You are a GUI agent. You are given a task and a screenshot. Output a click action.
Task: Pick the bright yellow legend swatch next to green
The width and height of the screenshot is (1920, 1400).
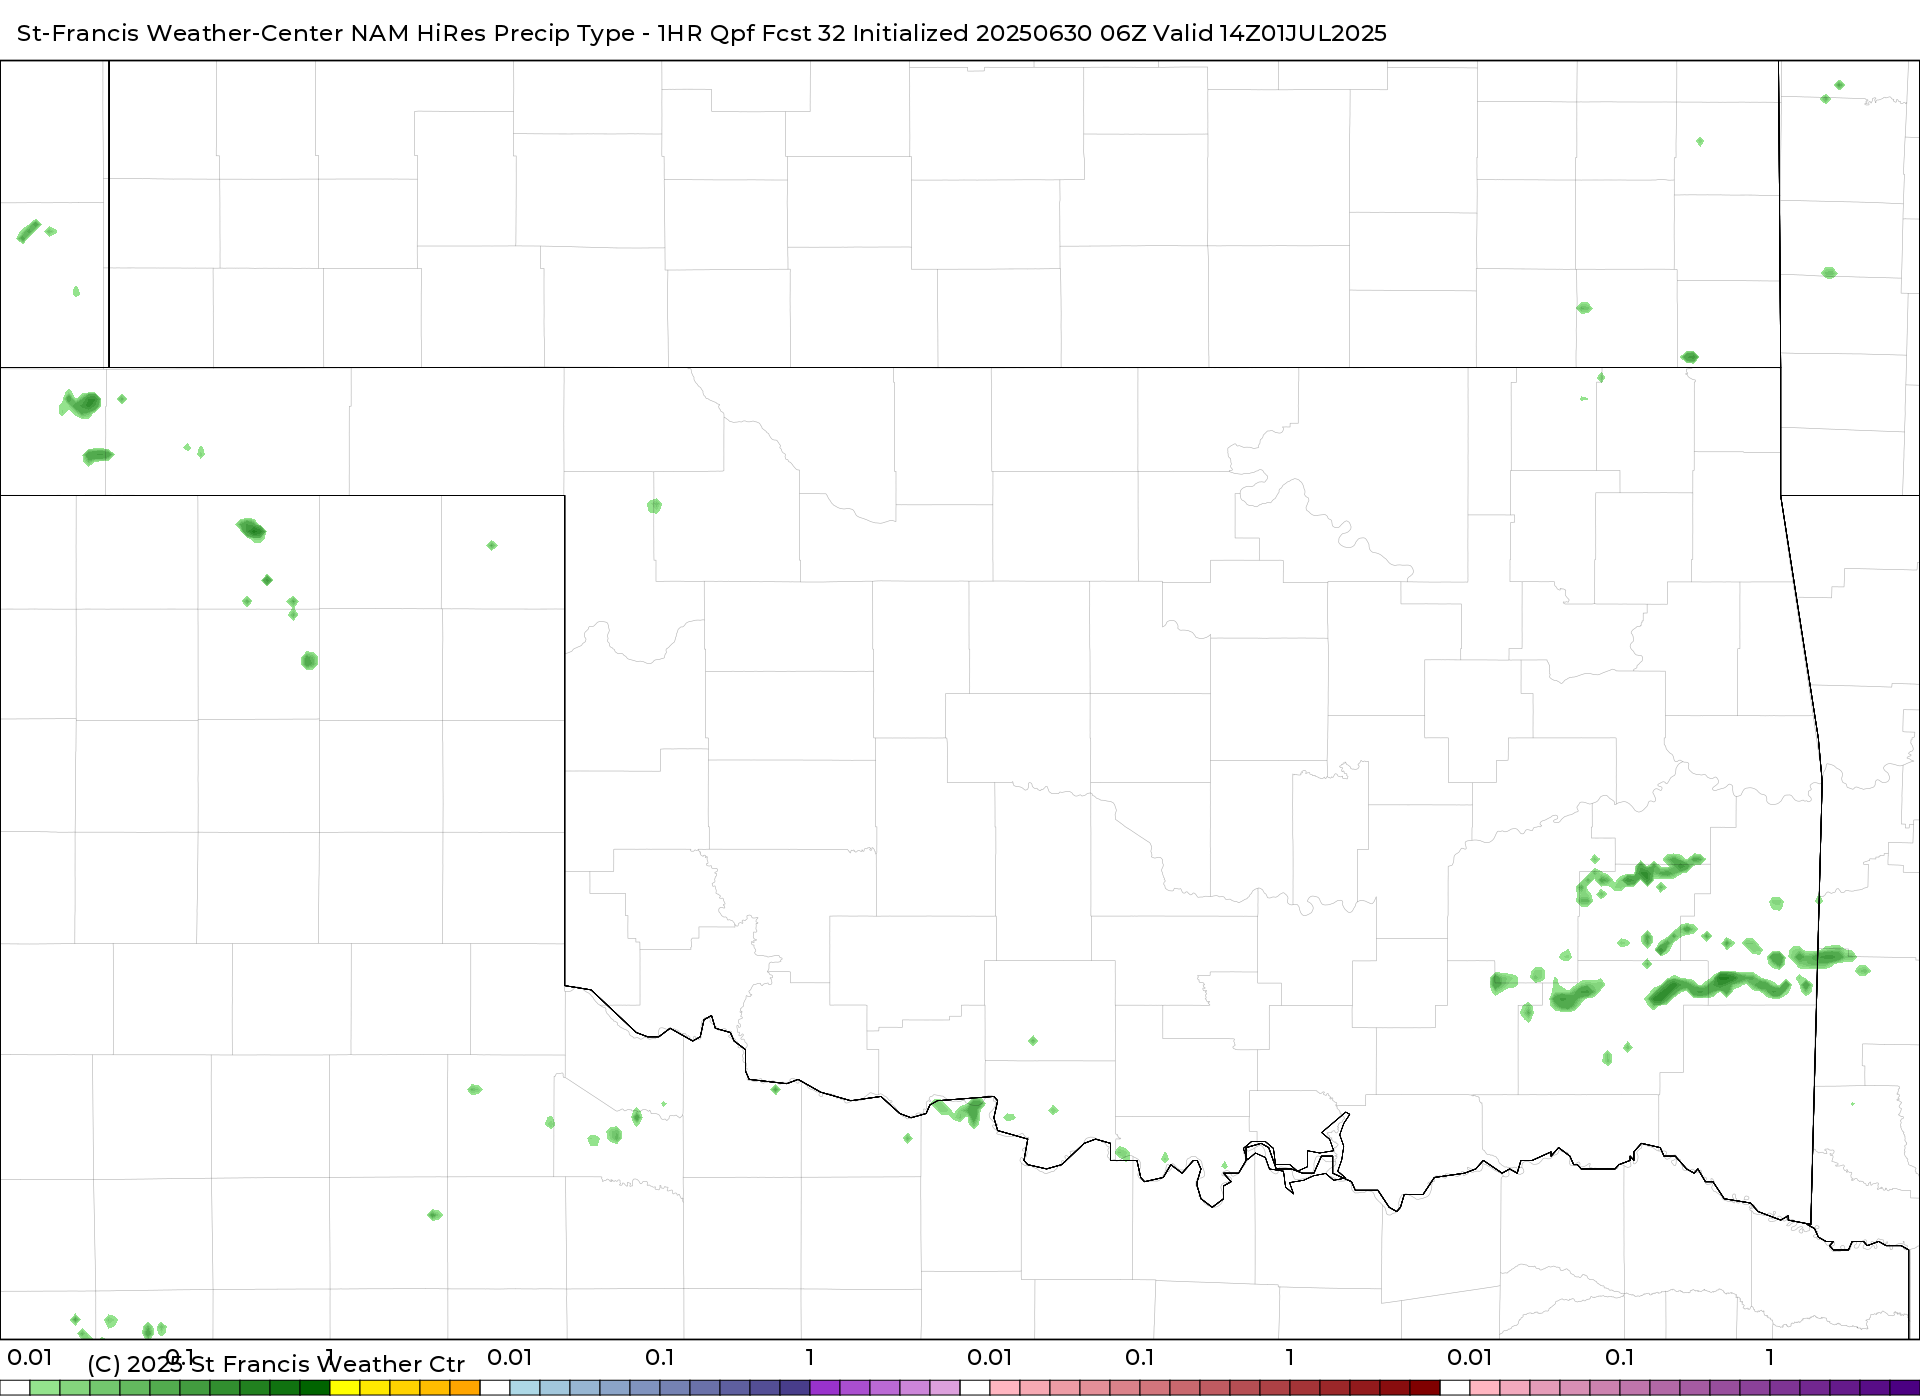(x=345, y=1388)
